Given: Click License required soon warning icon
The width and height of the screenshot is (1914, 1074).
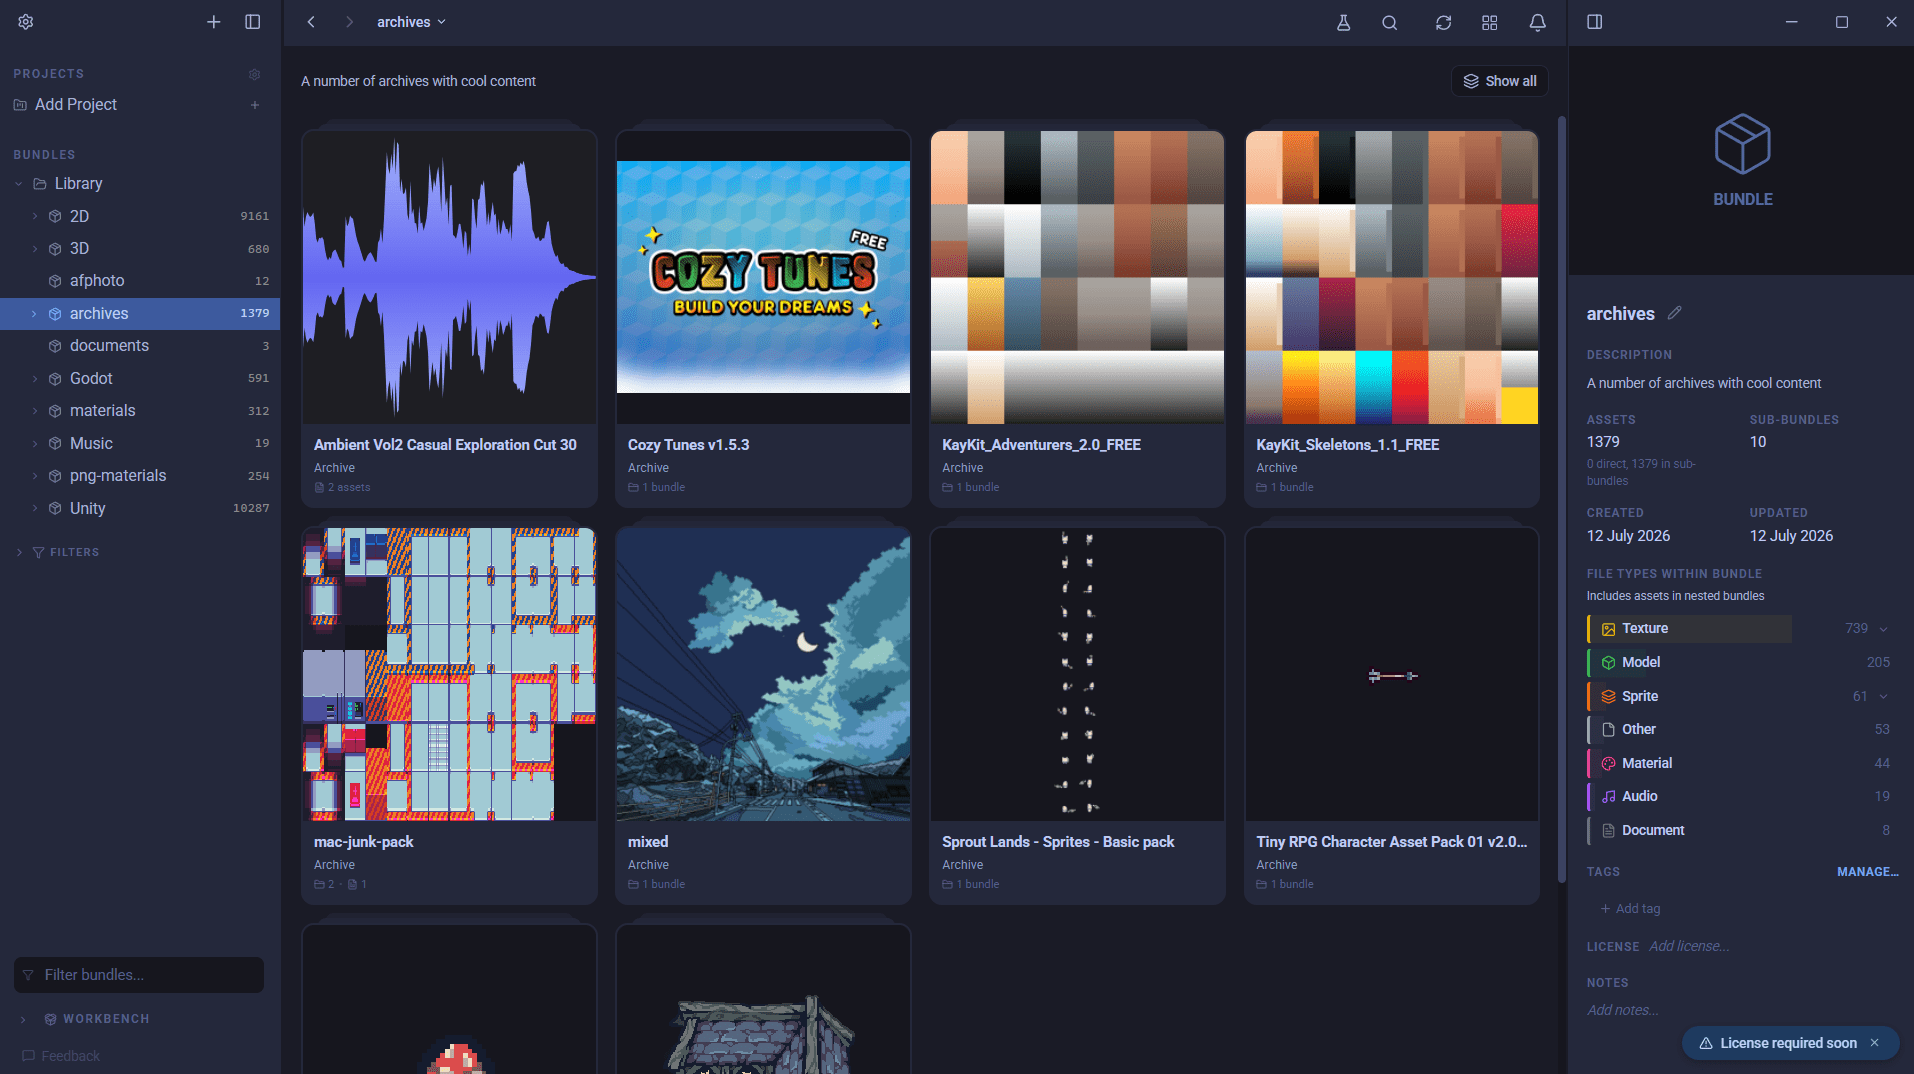Looking at the screenshot, I should click(1706, 1043).
